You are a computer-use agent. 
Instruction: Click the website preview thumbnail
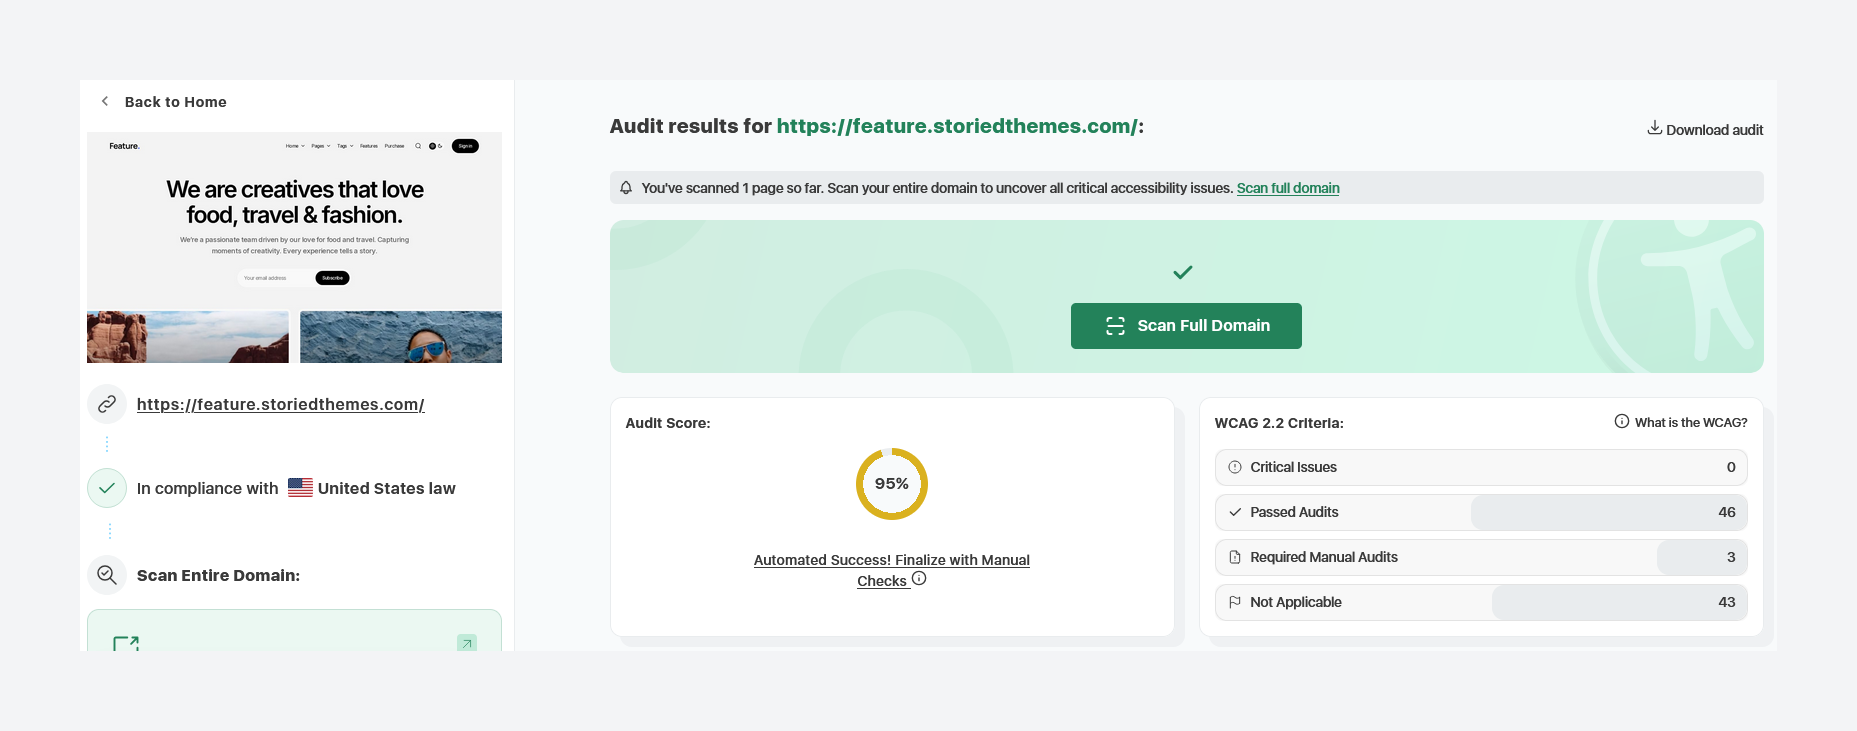pyautogui.click(x=294, y=247)
